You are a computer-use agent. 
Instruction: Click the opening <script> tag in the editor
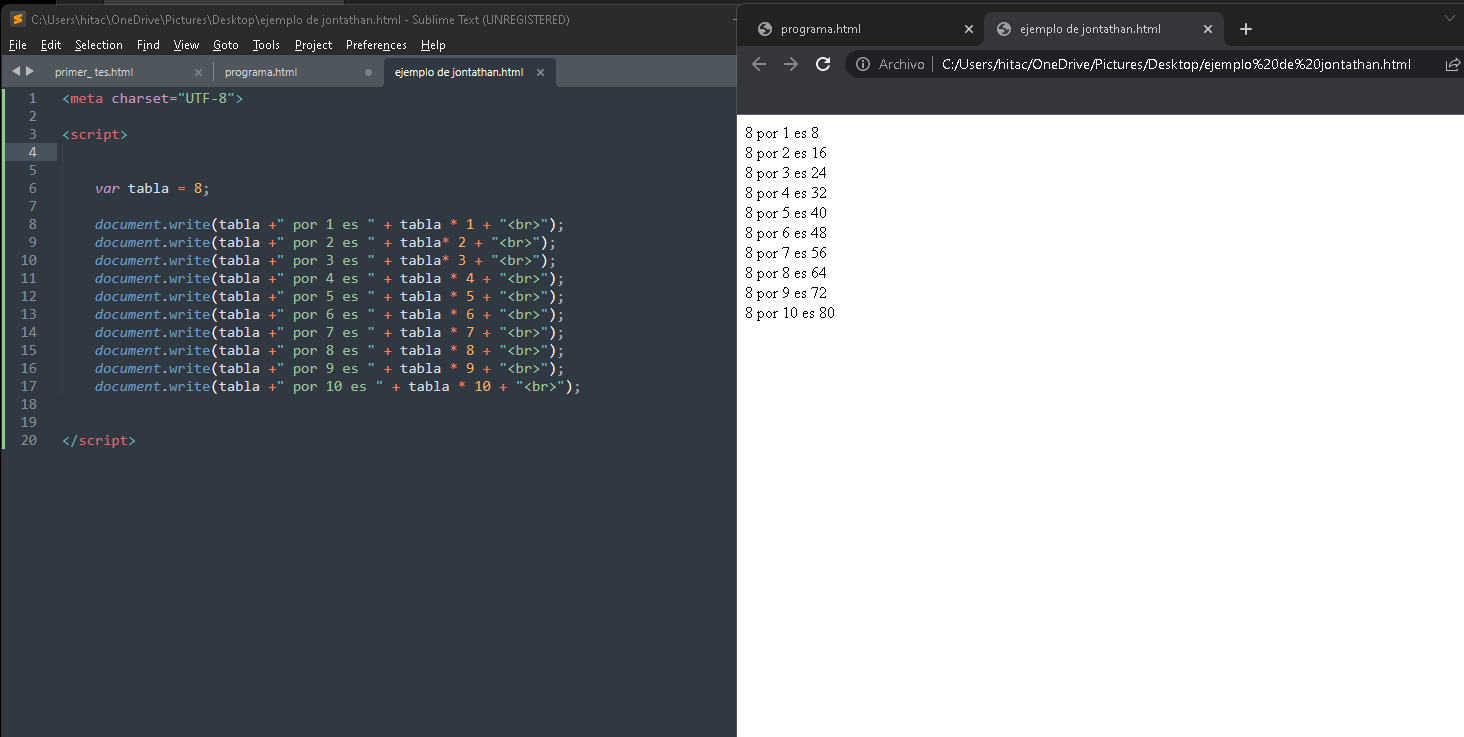click(x=95, y=134)
